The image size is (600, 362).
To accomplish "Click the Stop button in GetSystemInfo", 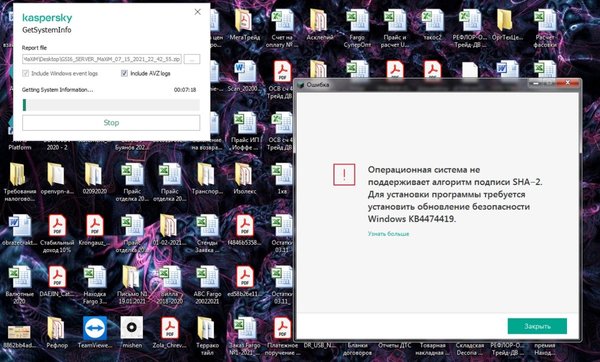I will click(x=111, y=123).
